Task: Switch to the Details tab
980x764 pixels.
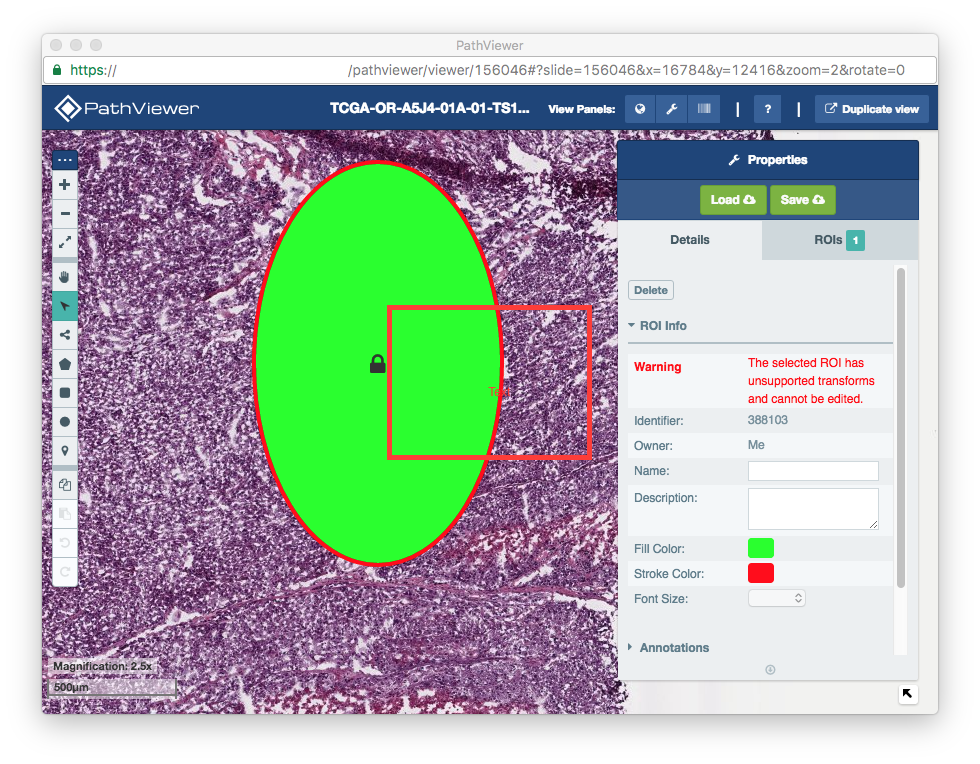Action: coord(690,240)
